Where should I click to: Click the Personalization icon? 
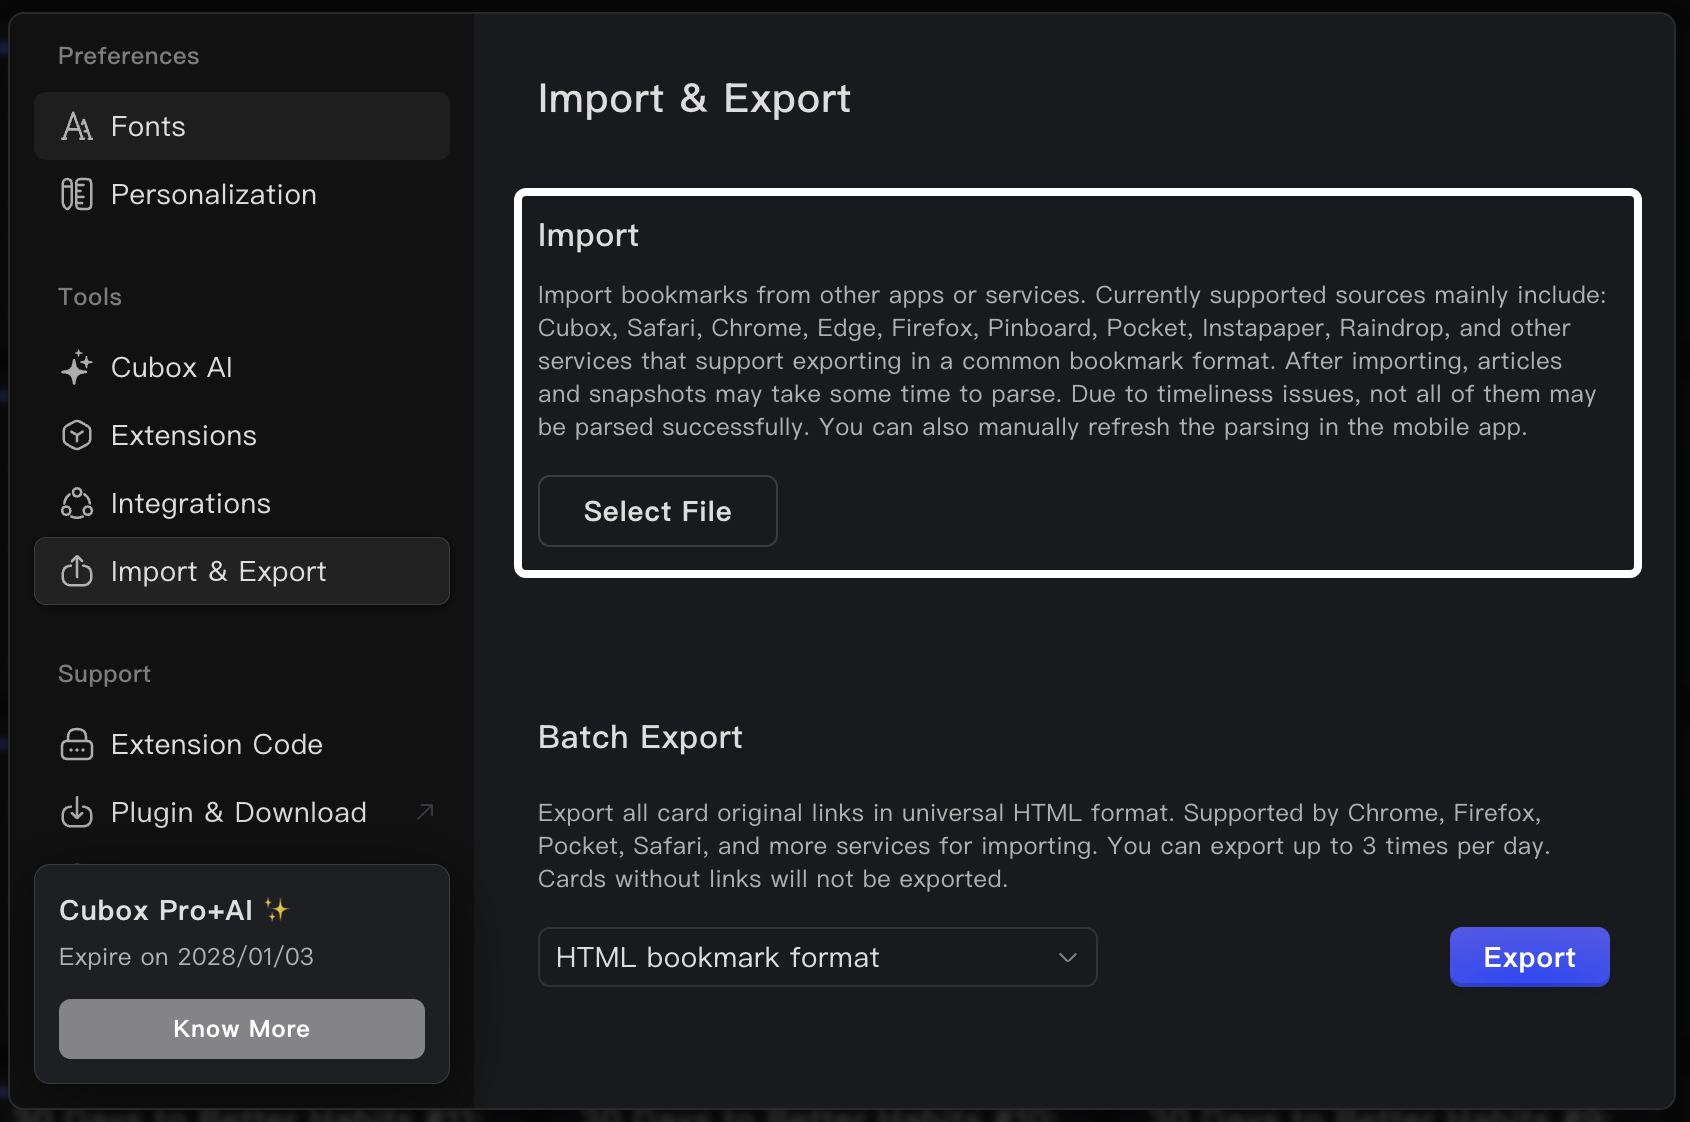click(76, 194)
